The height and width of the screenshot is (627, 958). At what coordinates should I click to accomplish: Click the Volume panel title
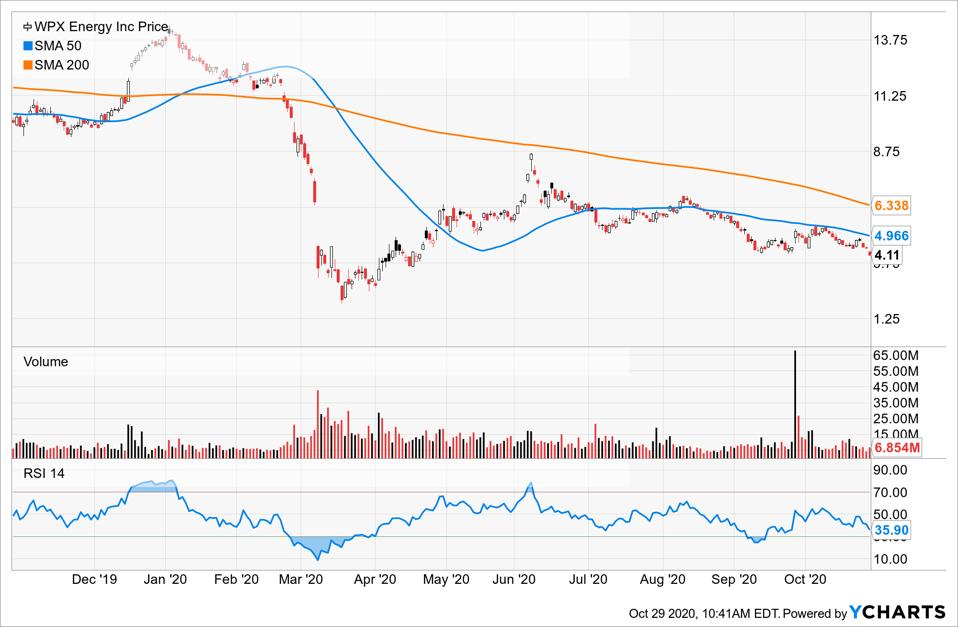tap(46, 362)
